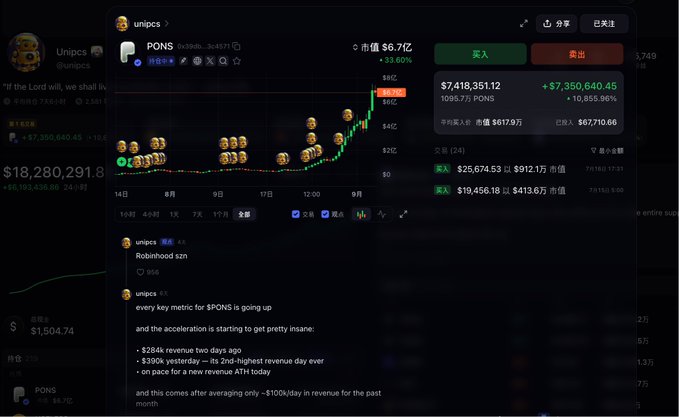Open the unipcs profile name link in header
This screenshot has width=679, height=417.
pyautogui.click(x=147, y=24)
